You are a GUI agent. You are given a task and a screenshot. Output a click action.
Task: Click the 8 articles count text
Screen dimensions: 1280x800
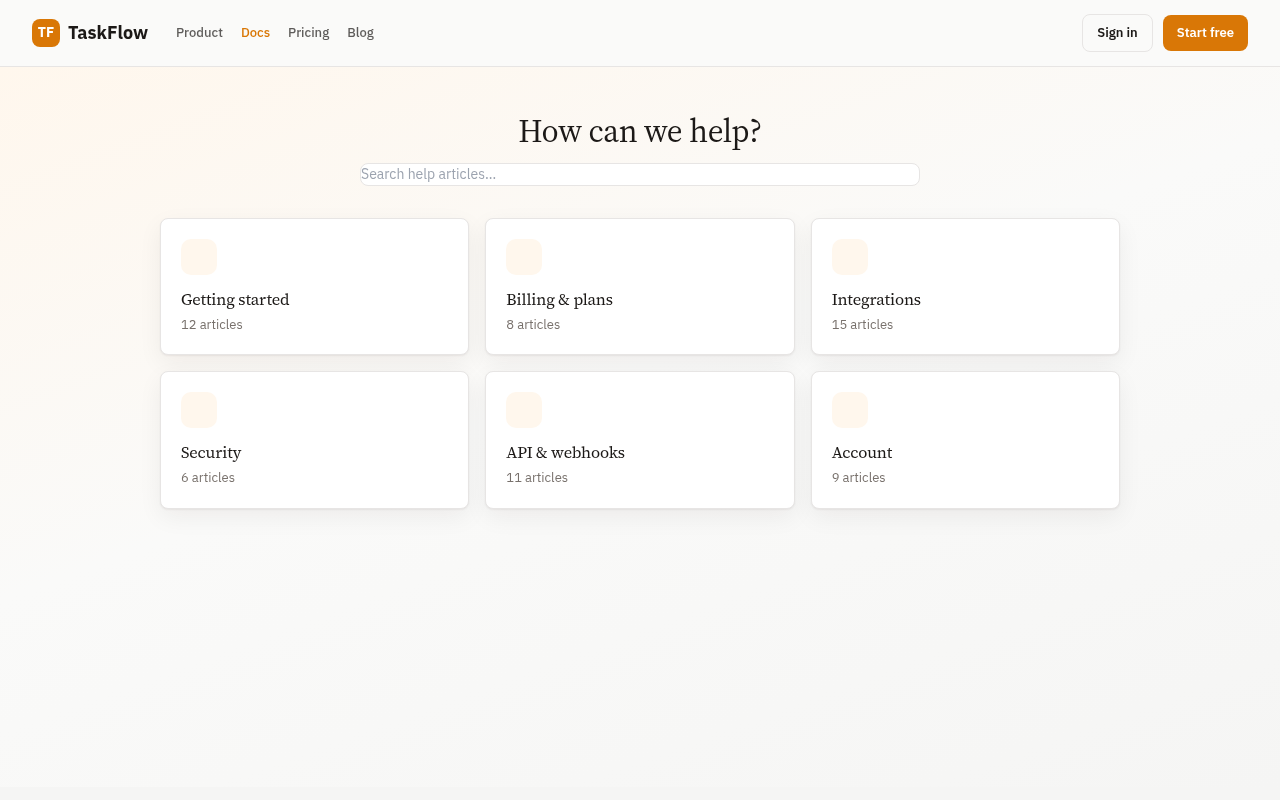pos(533,325)
